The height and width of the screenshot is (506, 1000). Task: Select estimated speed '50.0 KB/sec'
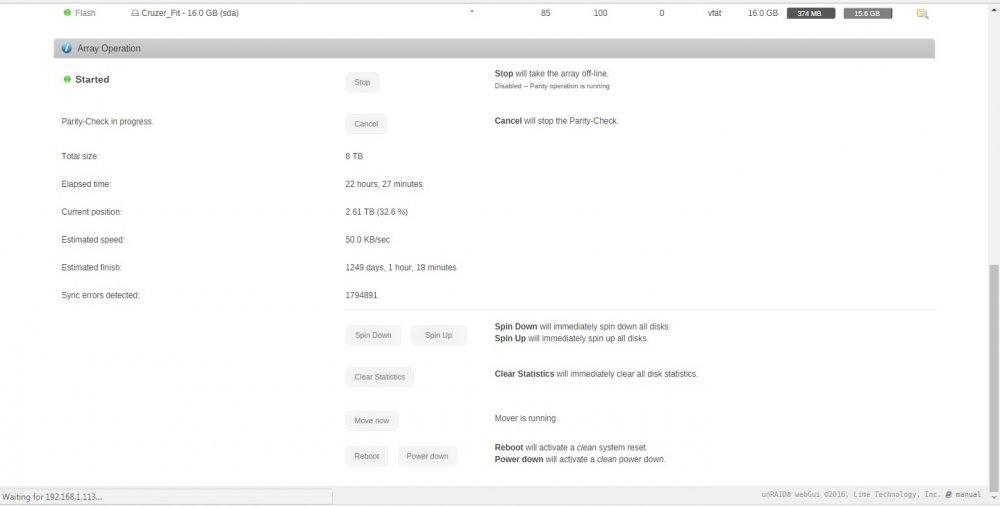[367, 240]
